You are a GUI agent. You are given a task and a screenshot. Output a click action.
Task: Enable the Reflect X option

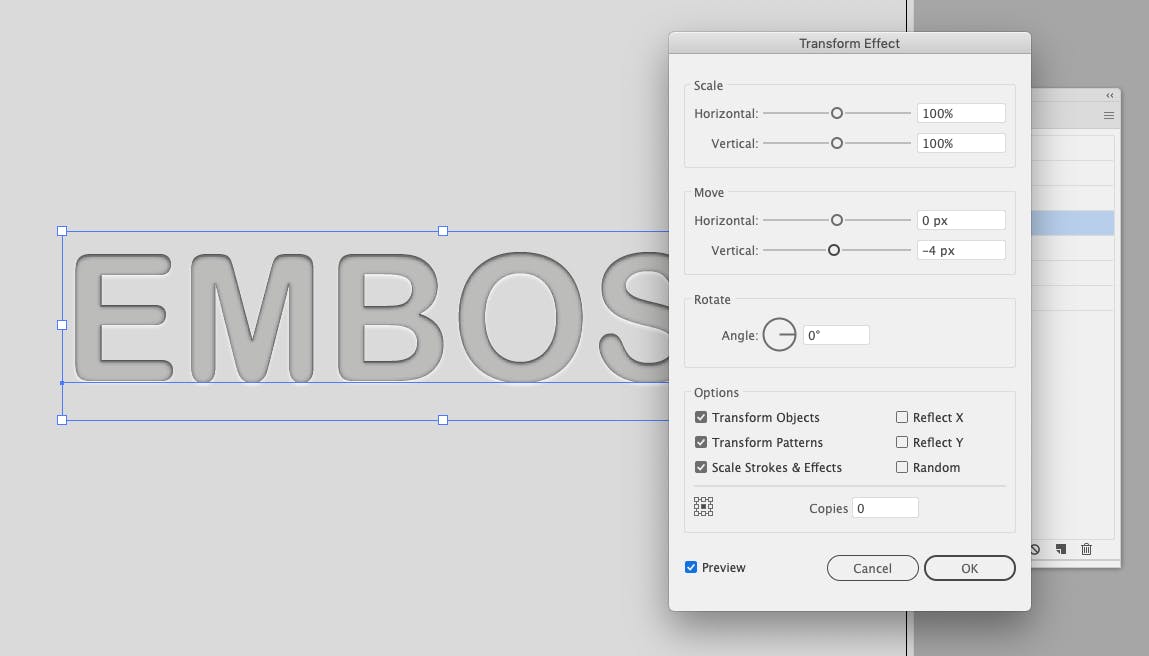(901, 417)
